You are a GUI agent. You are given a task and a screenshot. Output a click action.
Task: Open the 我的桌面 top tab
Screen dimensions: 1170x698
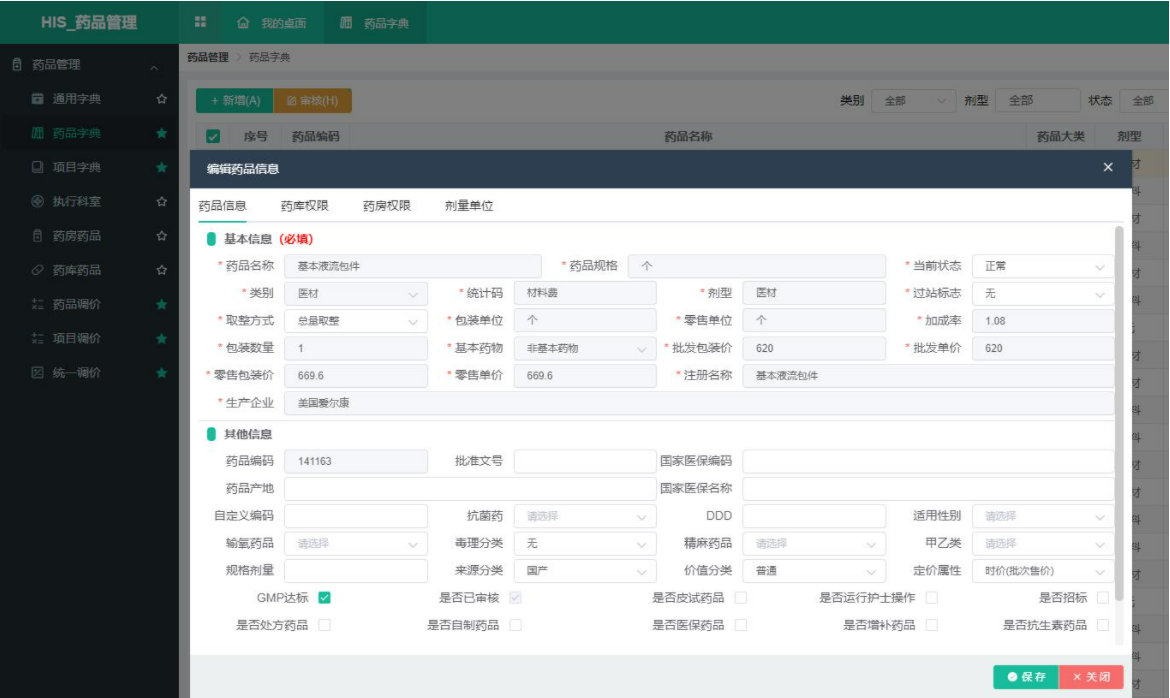point(273,23)
